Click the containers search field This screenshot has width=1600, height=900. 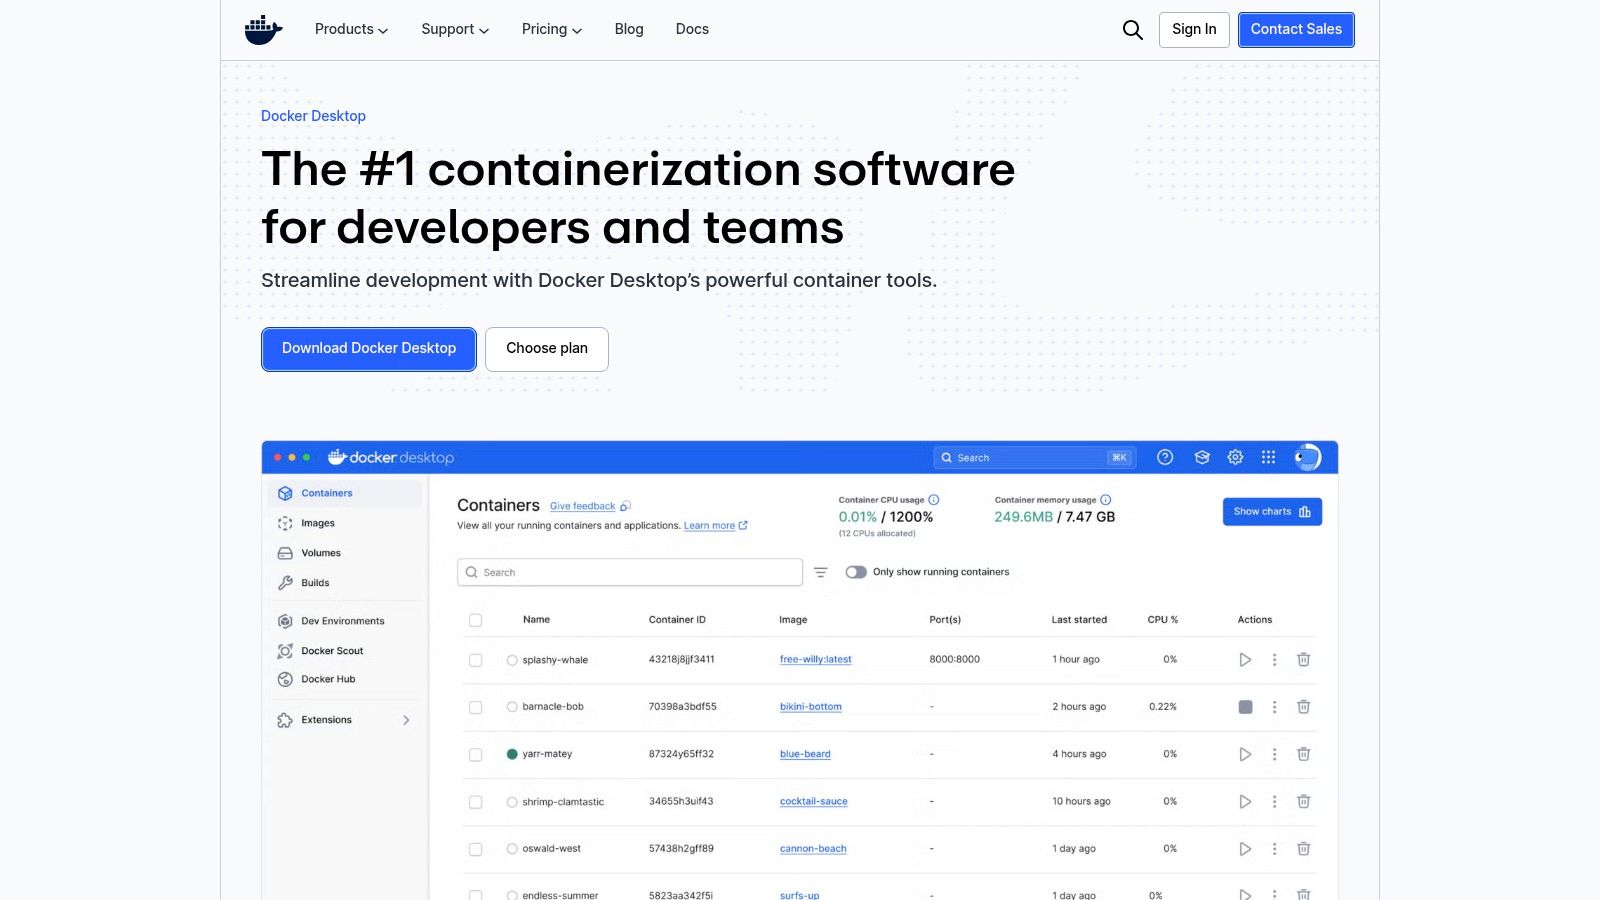pyautogui.click(x=630, y=572)
